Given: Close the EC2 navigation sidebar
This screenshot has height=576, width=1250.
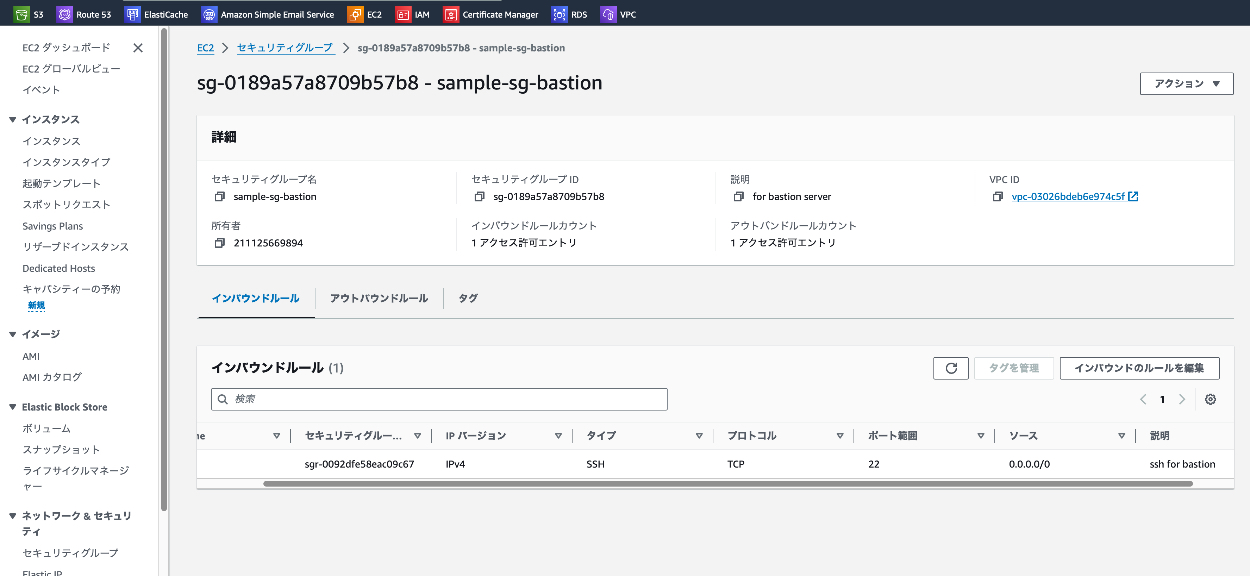Looking at the screenshot, I should (138, 48).
